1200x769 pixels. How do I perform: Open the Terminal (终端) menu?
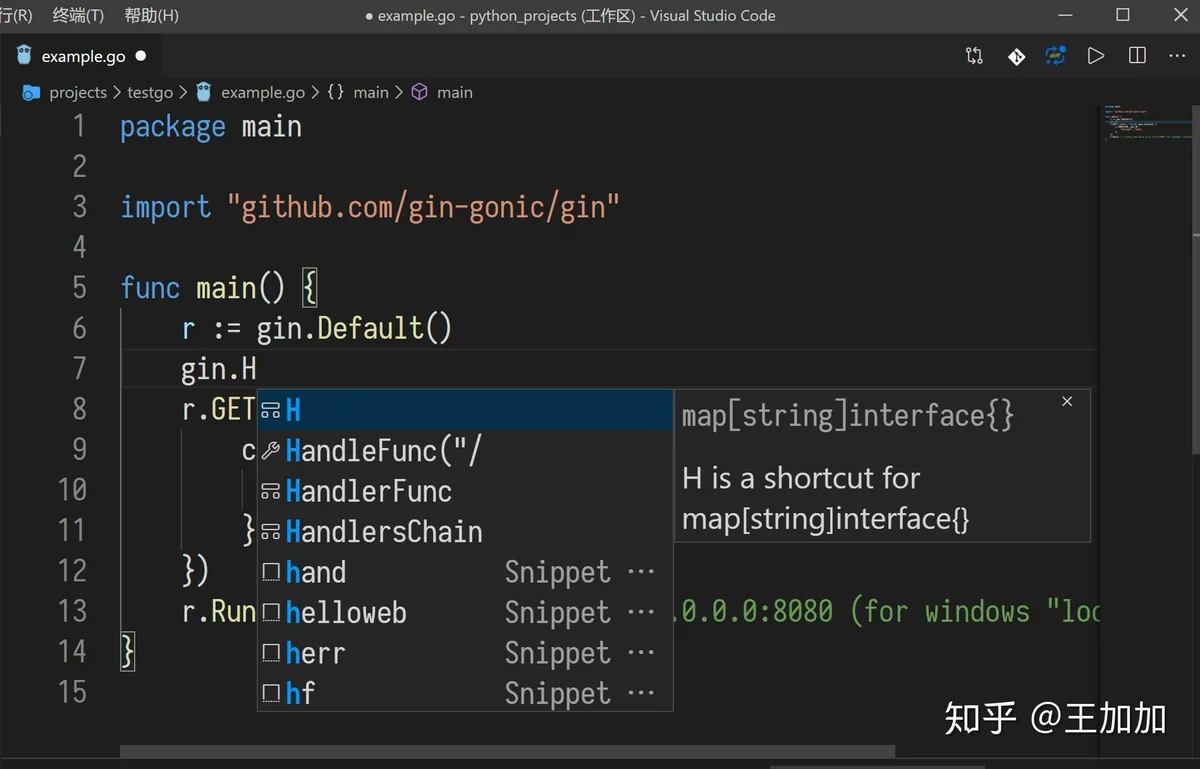coord(78,15)
